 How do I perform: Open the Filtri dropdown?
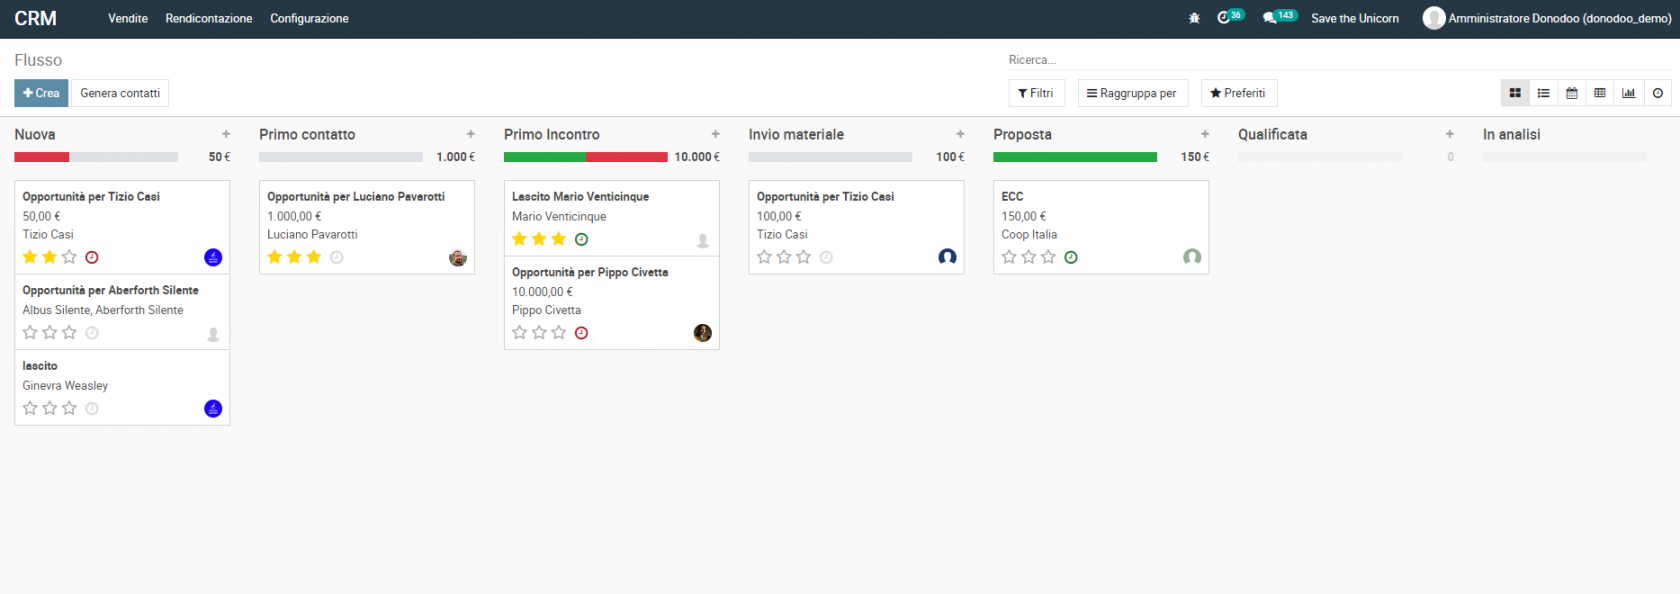point(1036,93)
